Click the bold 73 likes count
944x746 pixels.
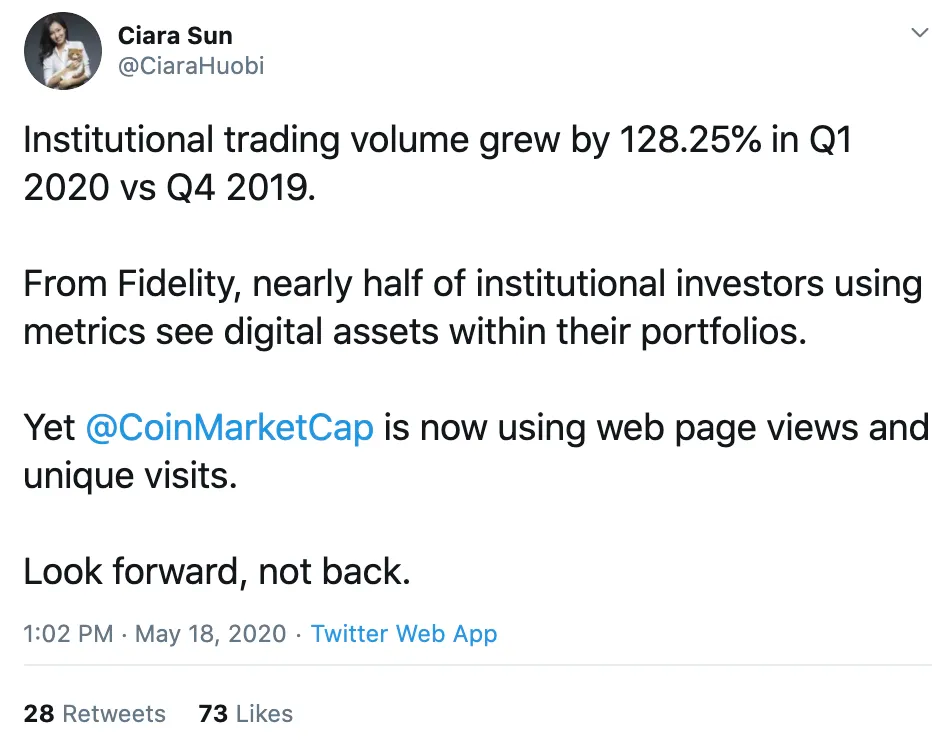coord(213,714)
